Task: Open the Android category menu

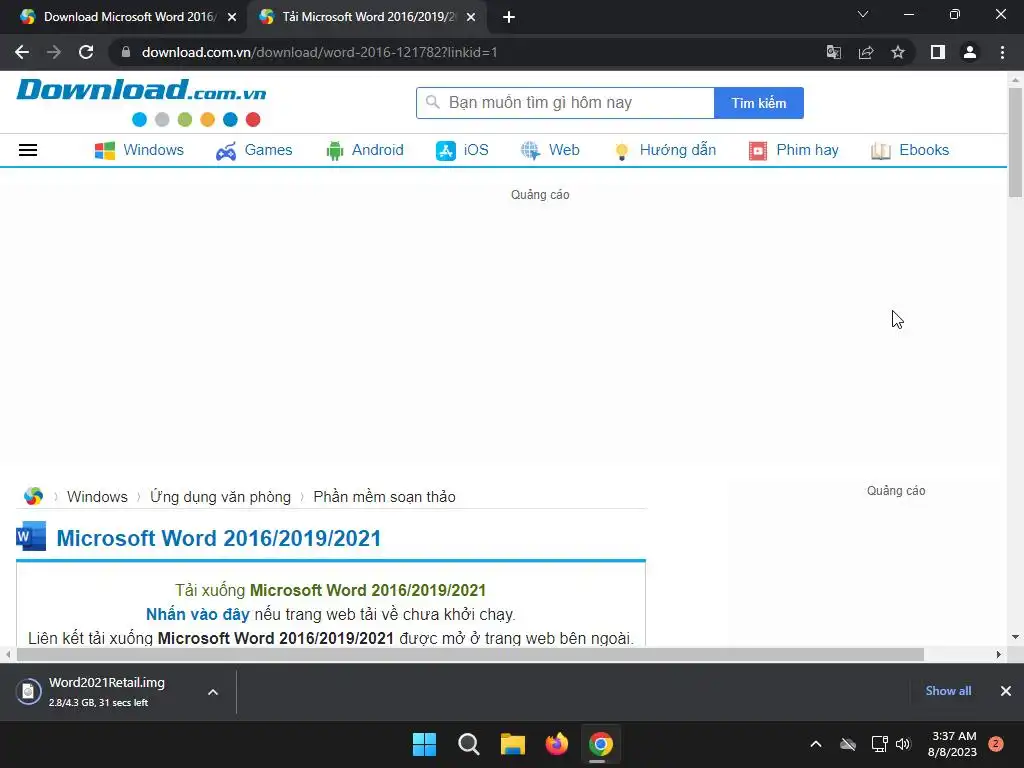Action: point(364,150)
